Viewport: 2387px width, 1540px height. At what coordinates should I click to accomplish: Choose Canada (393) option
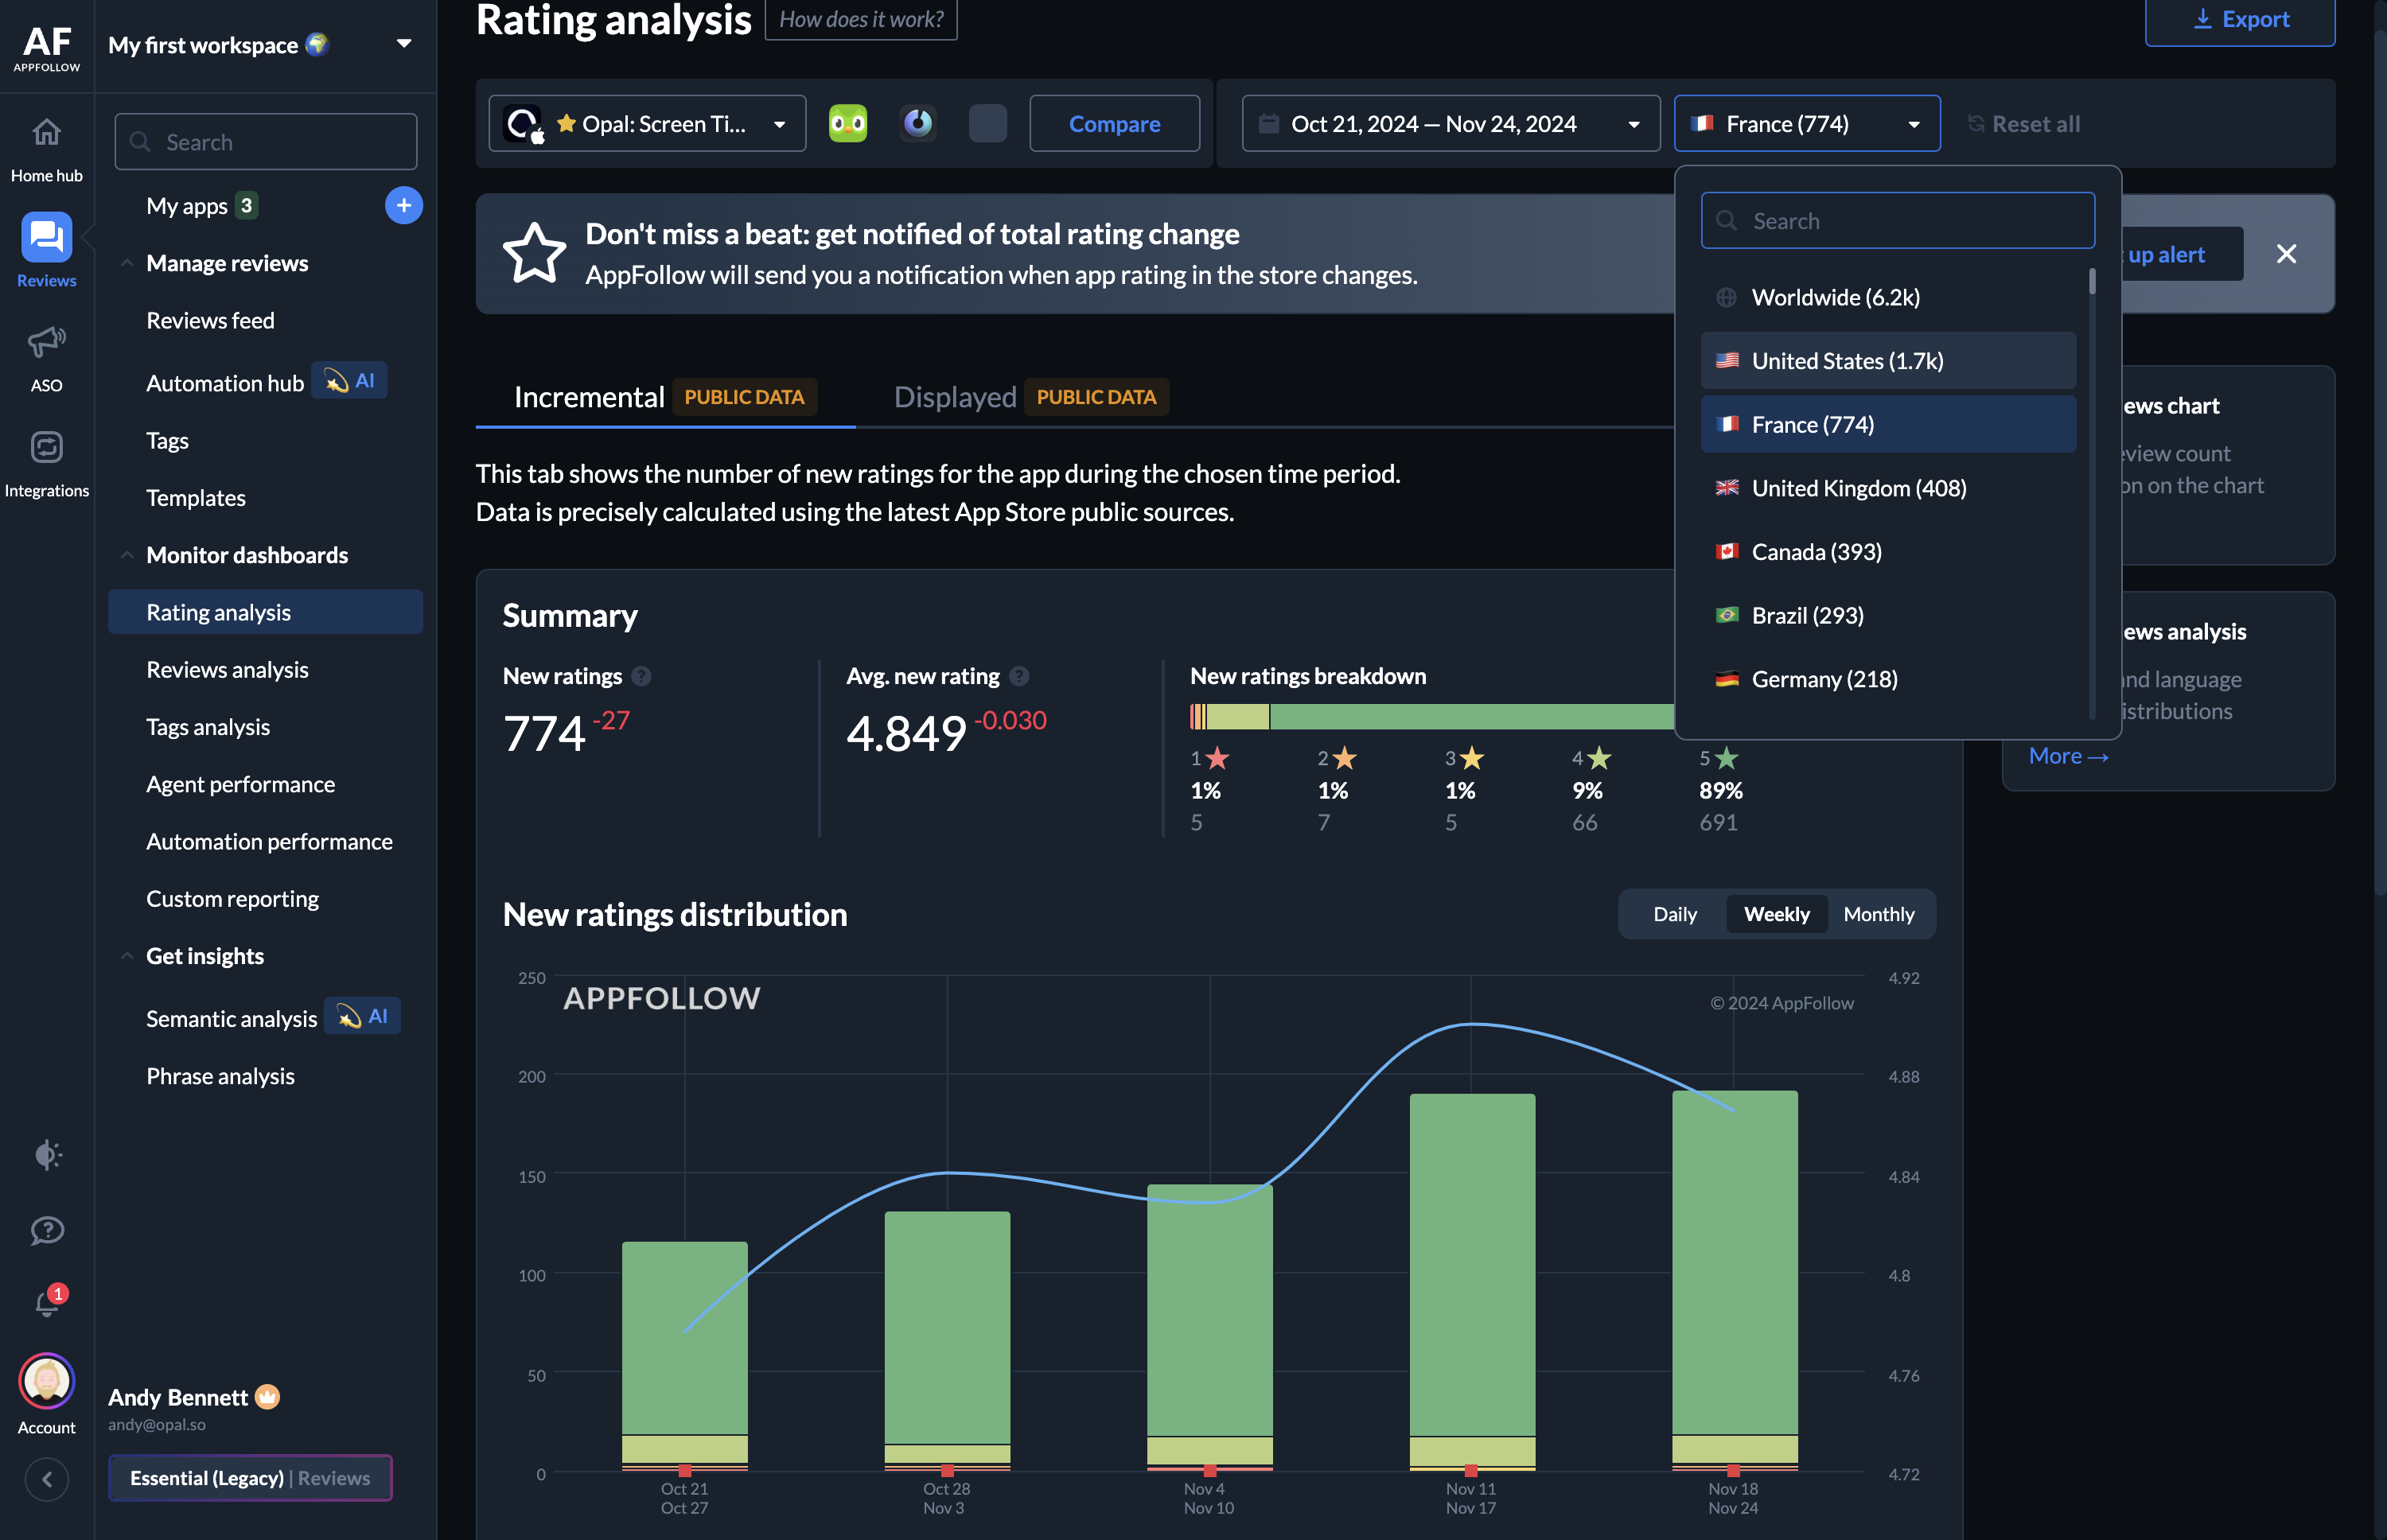tap(1887, 551)
